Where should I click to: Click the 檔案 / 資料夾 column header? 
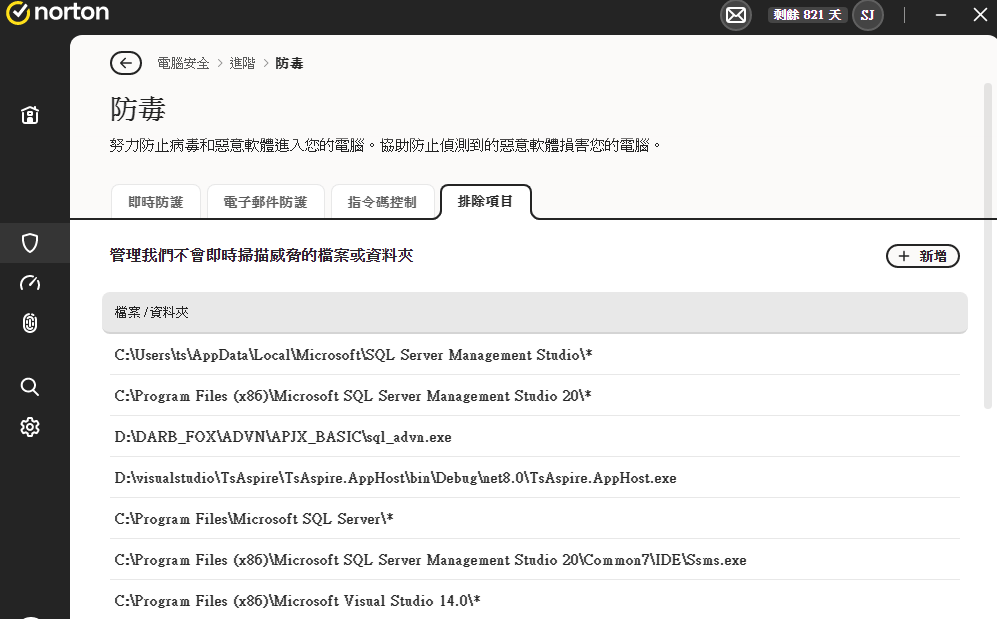(x=535, y=313)
